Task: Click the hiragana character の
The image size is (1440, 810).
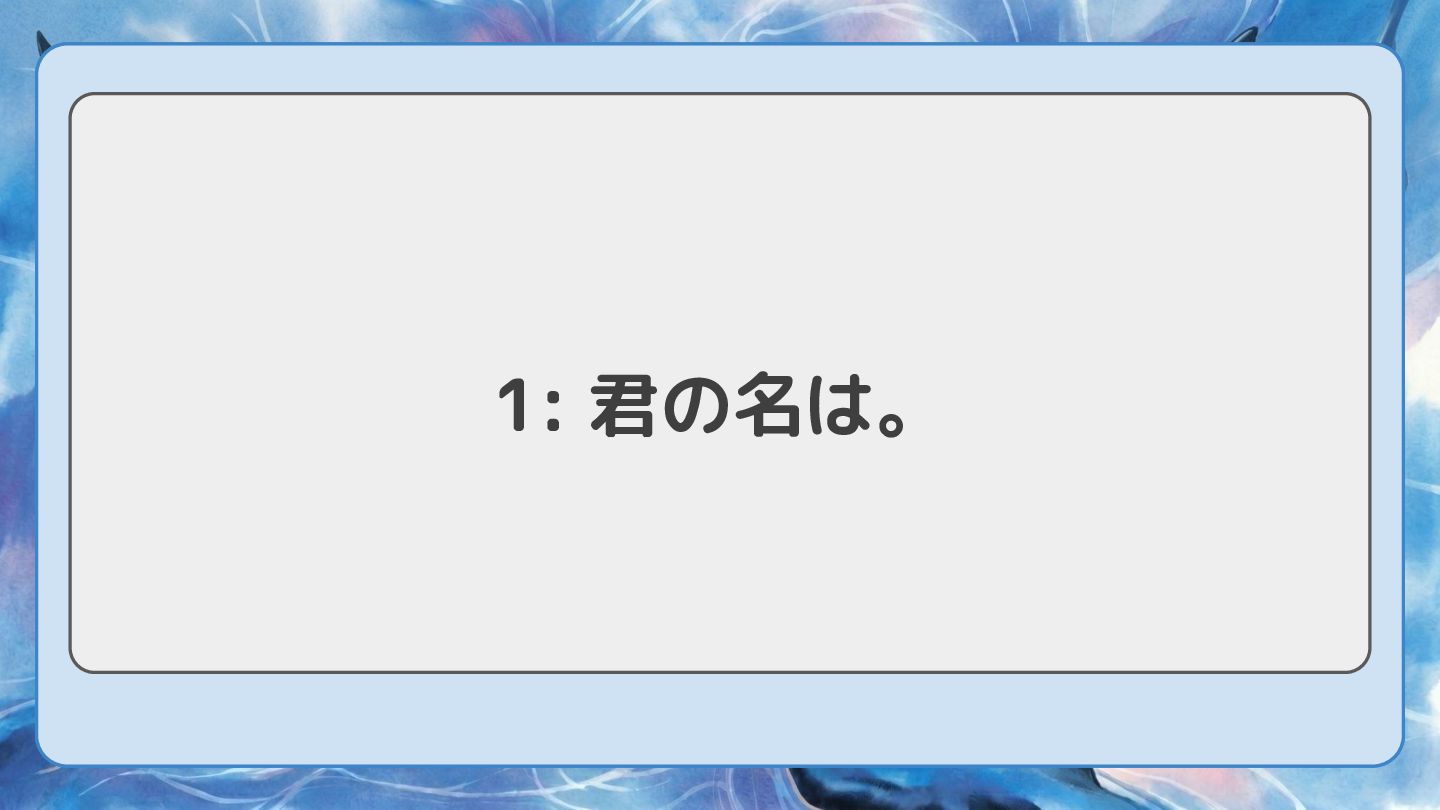Action: click(x=696, y=409)
